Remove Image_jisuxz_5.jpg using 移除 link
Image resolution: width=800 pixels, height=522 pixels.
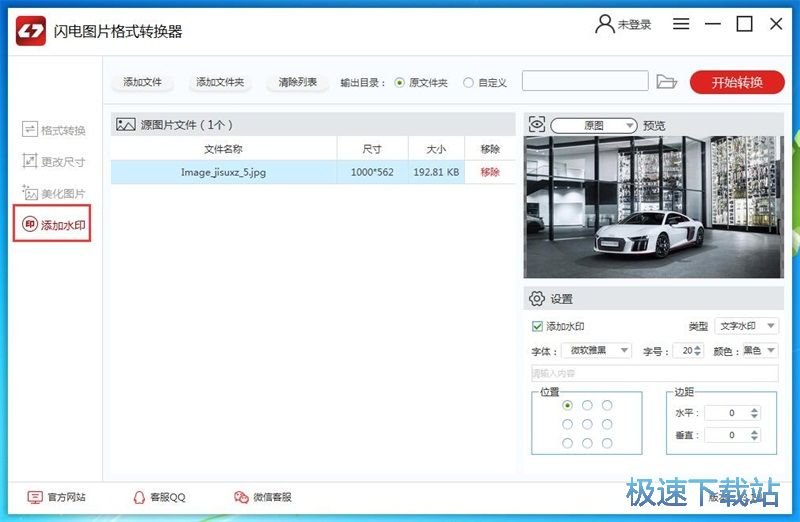pos(490,172)
